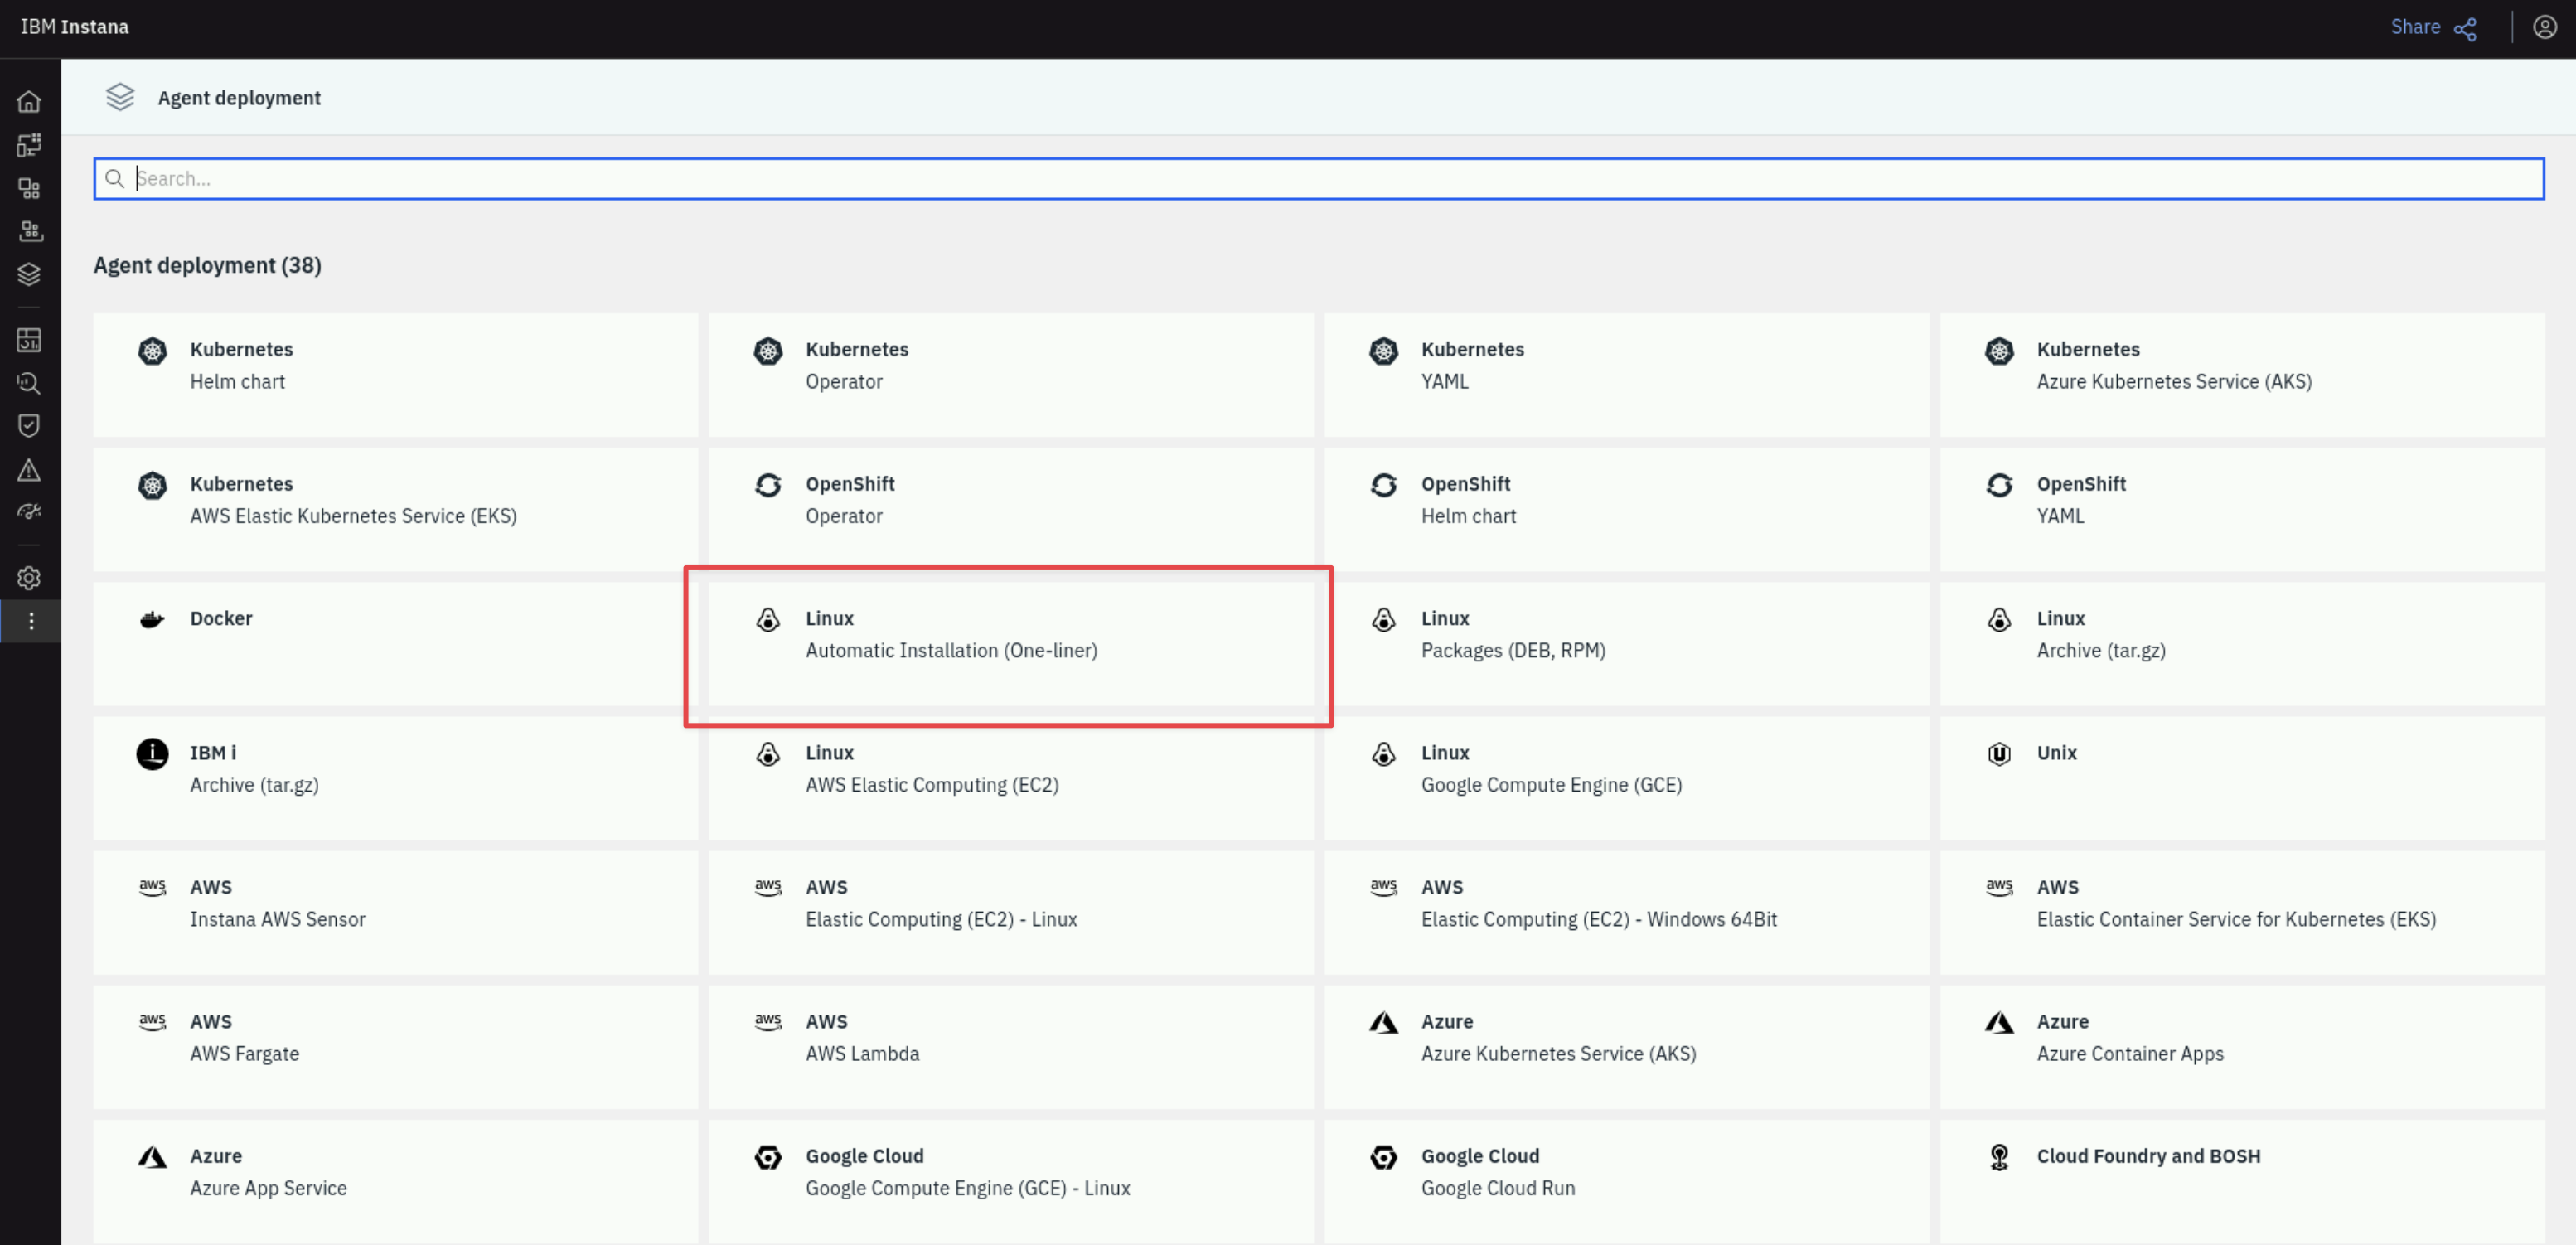Open OpenShift Operator deployment tile
This screenshot has width=2576, height=1245.
pyautogui.click(x=1010, y=509)
